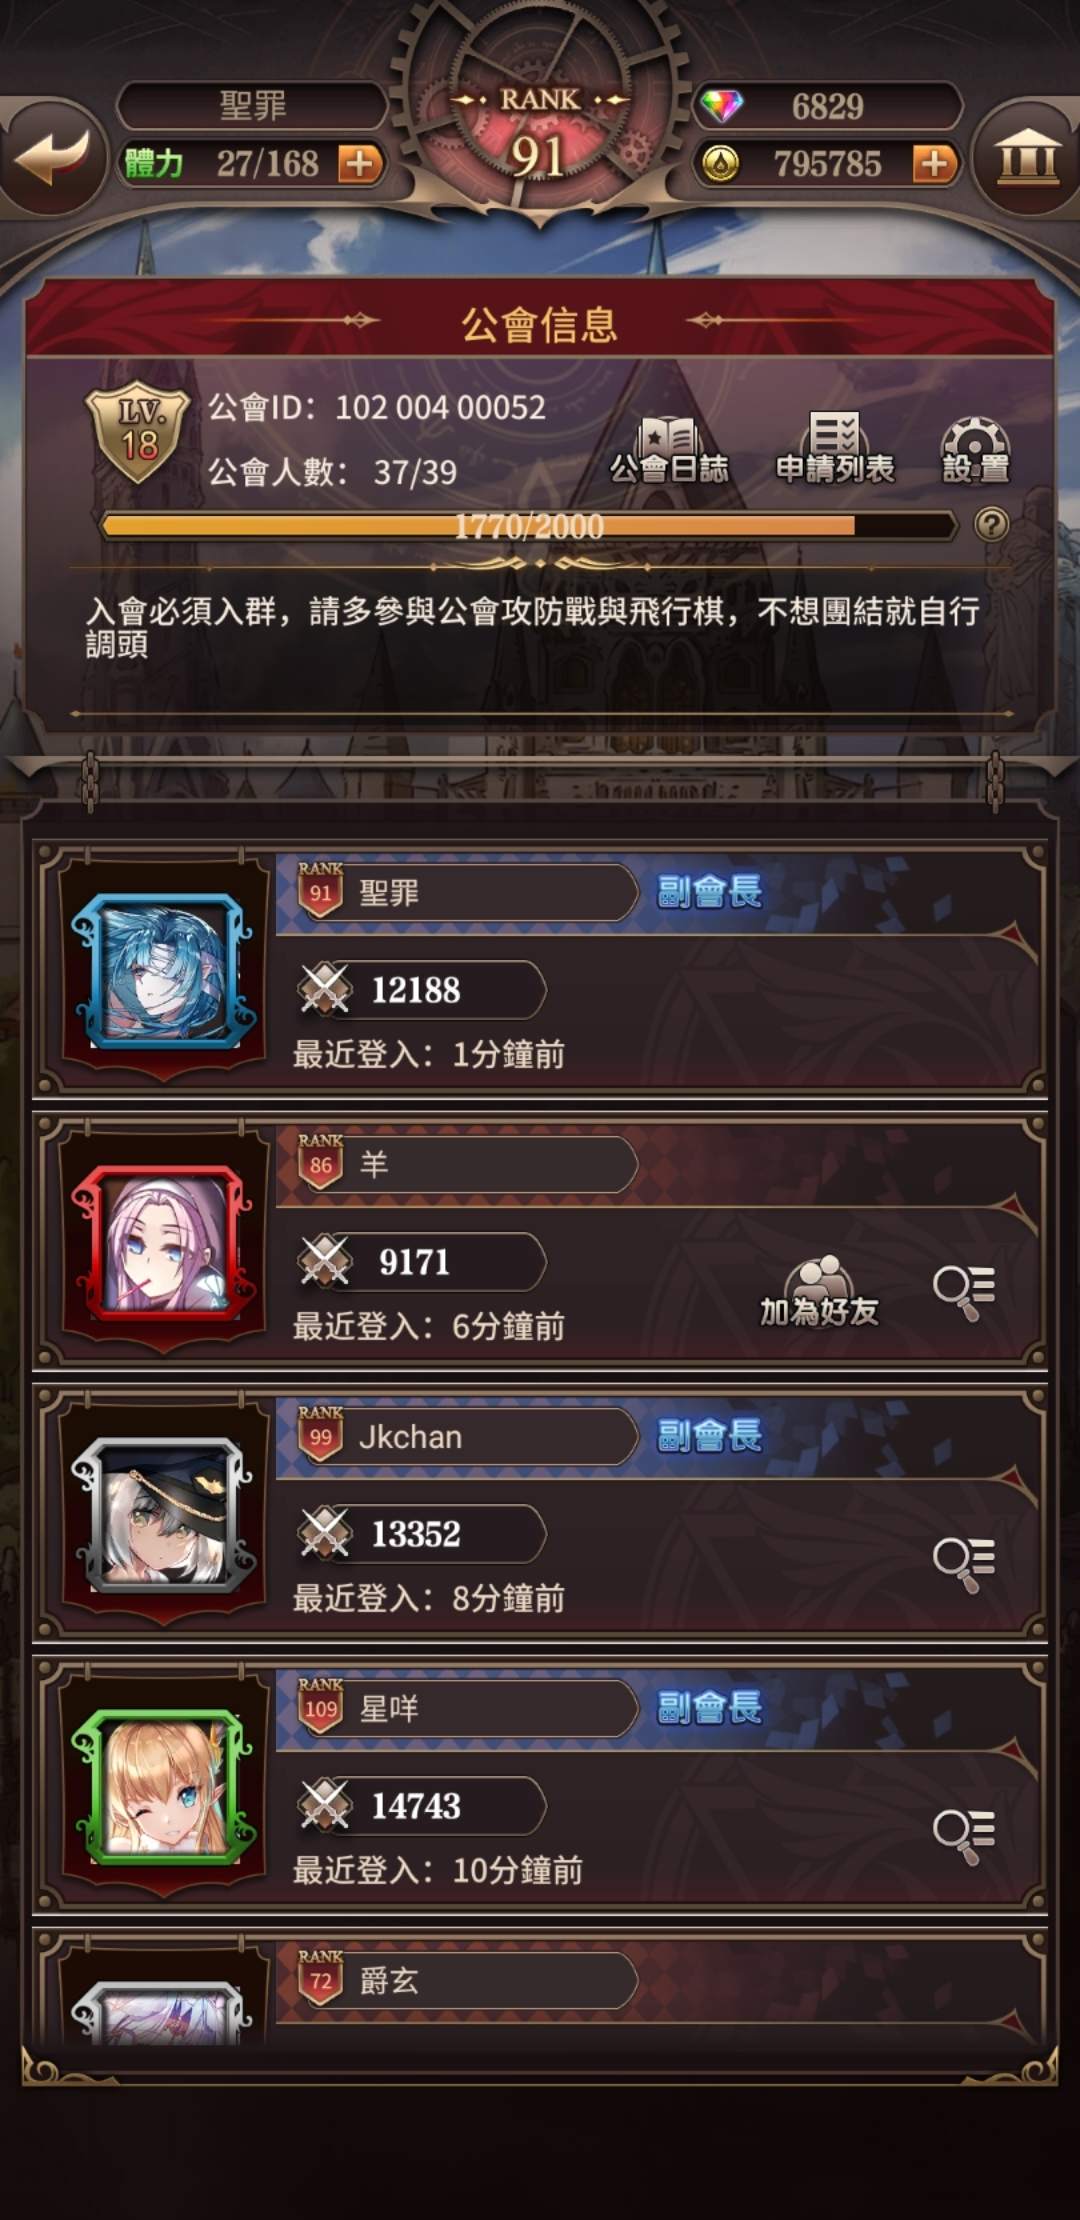1080x2220 pixels.
Task: Open the guild hall building icon
Action: (x=1028, y=157)
